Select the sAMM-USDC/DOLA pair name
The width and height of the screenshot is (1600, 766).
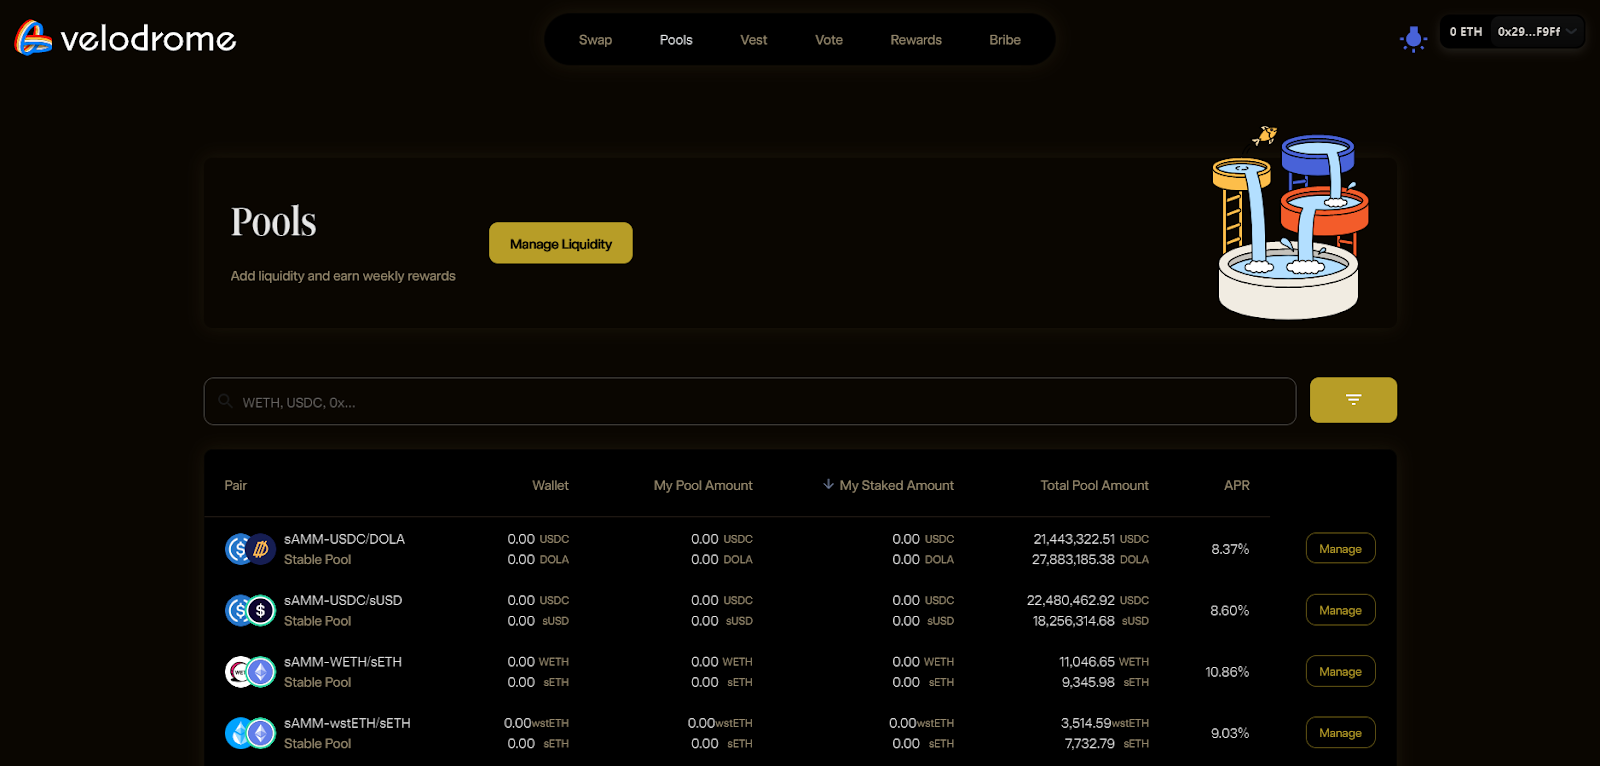344,539
